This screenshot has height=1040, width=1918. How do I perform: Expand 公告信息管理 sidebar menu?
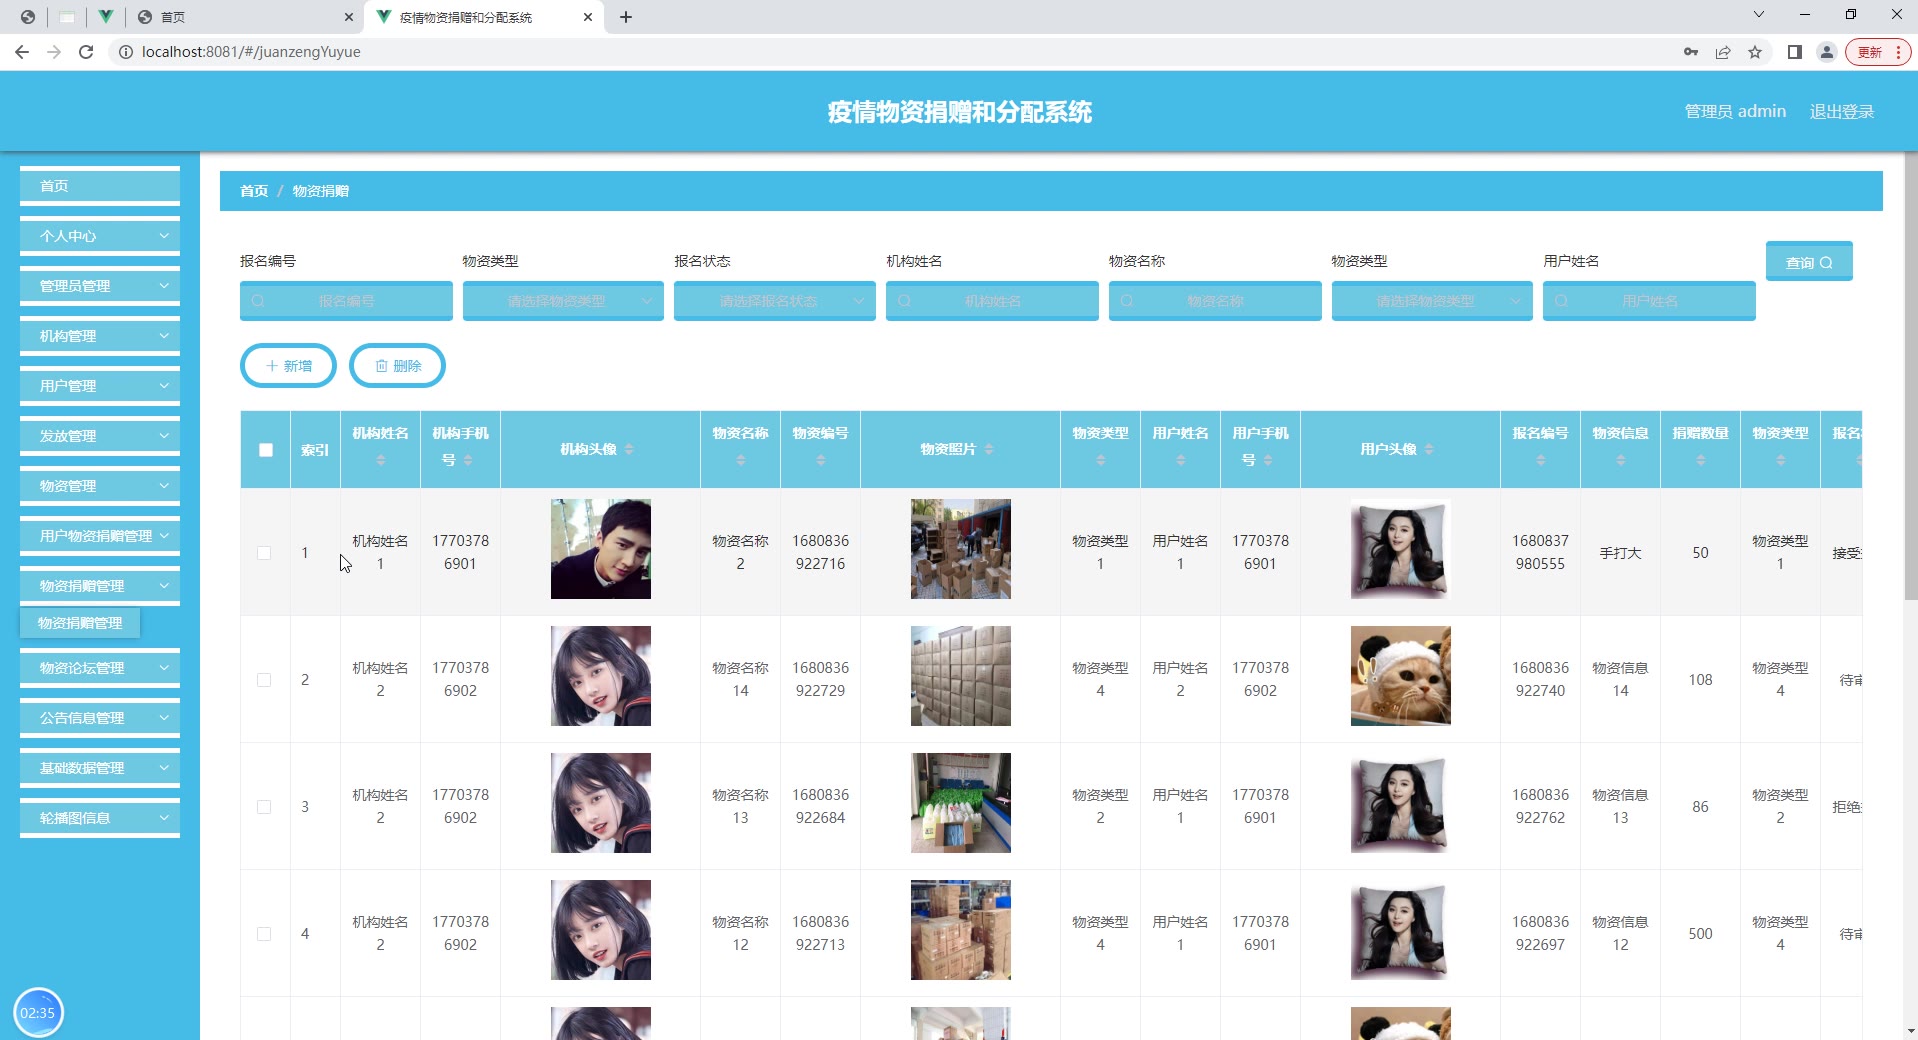point(100,718)
